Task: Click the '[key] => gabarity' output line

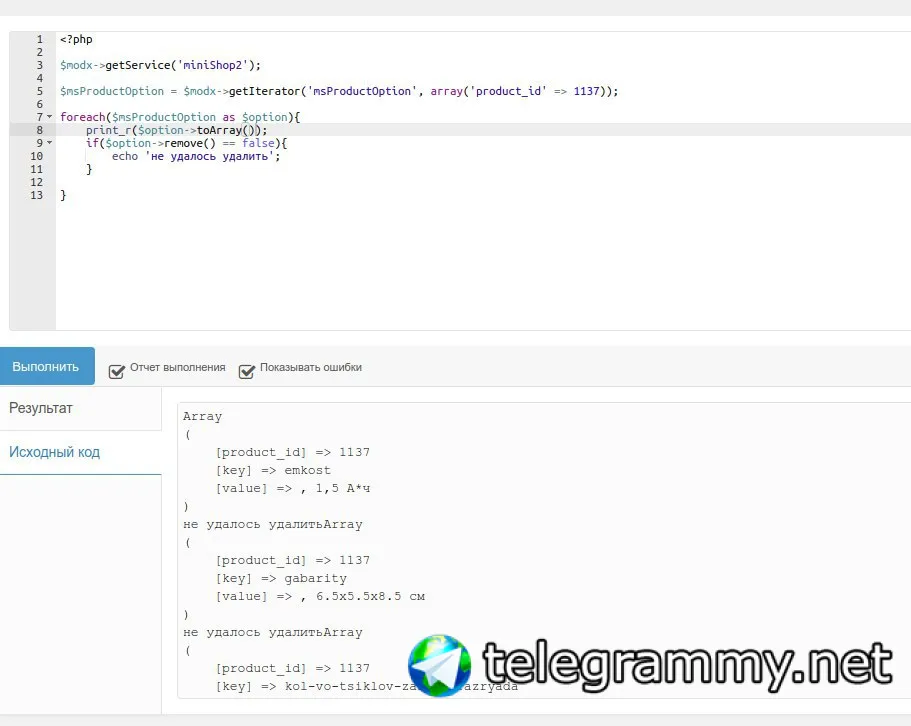Action: click(x=281, y=578)
